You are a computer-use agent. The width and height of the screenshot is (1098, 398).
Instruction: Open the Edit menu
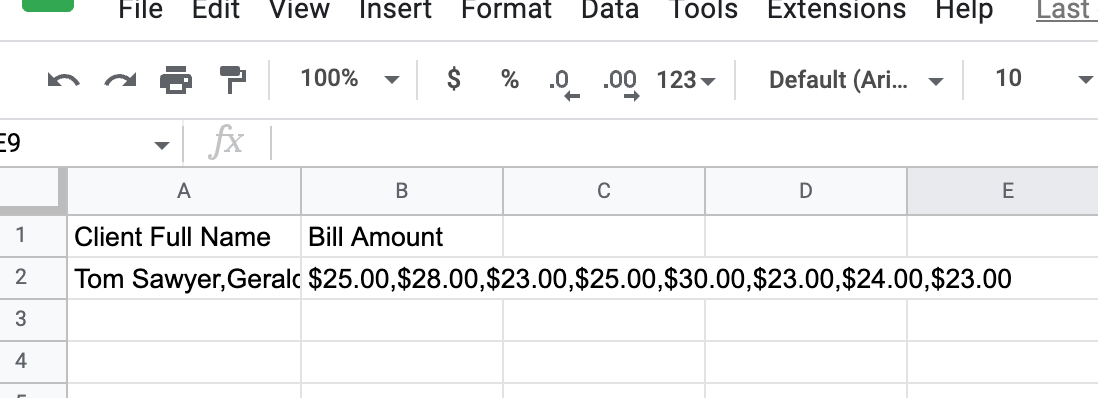tap(216, 10)
